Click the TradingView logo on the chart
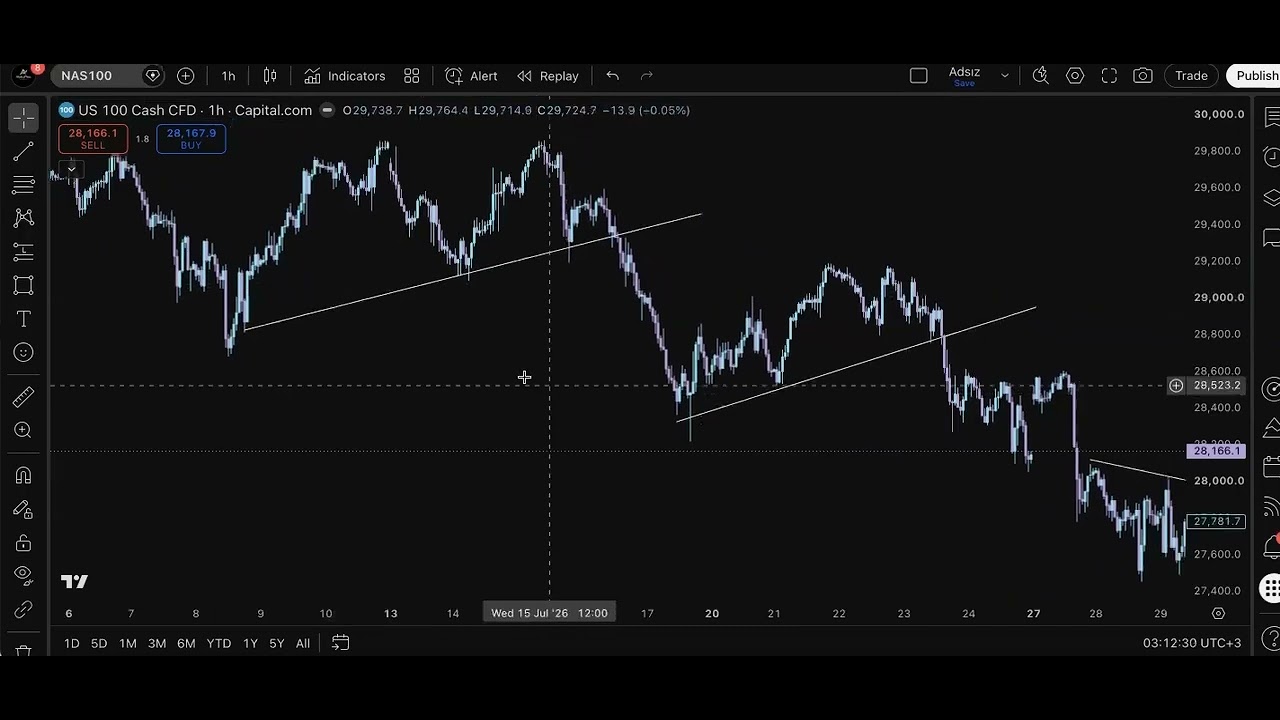This screenshot has width=1280, height=720. click(74, 582)
